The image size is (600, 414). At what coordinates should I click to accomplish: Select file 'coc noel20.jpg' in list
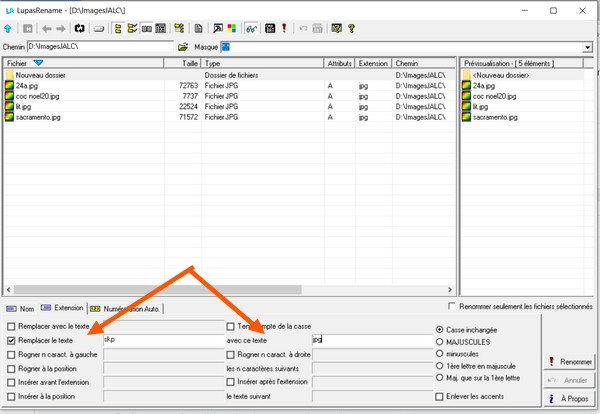coord(38,96)
